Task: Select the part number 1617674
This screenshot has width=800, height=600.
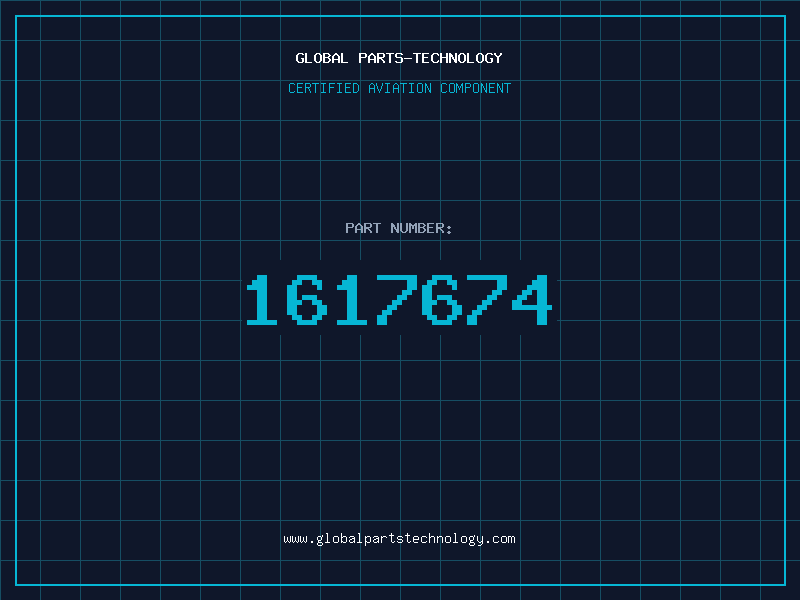Action: [x=399, y=300]
